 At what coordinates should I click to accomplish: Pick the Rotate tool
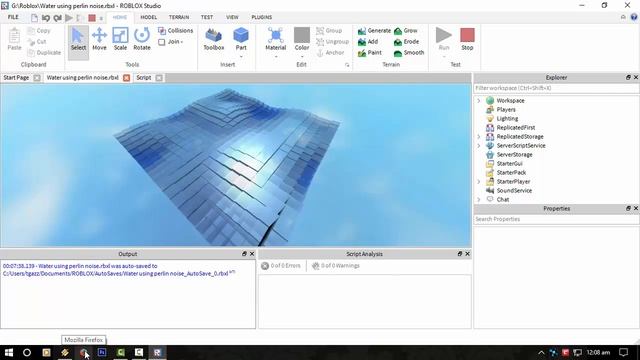[x=142, y=40]
